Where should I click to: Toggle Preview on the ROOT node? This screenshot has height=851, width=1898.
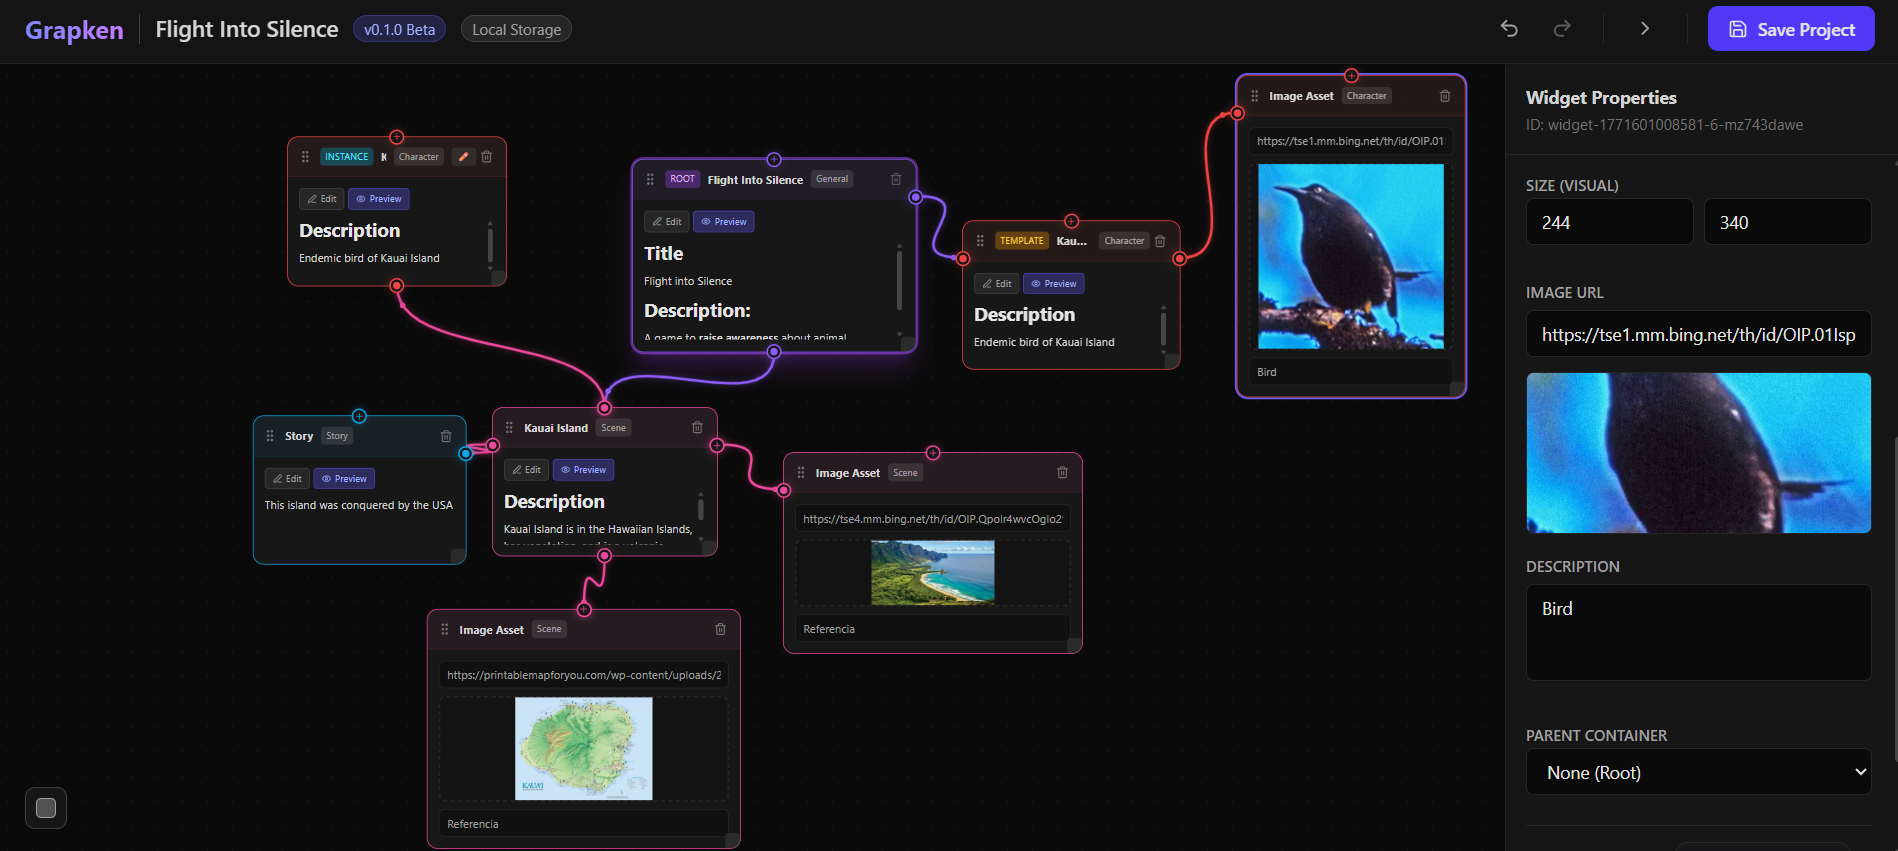(x=724, y=222)
